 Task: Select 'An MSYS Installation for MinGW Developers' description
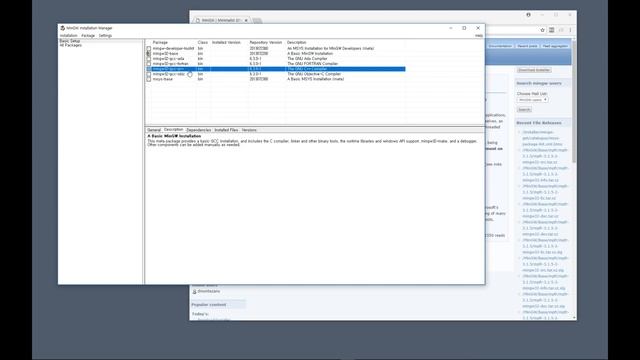point(331,49)
